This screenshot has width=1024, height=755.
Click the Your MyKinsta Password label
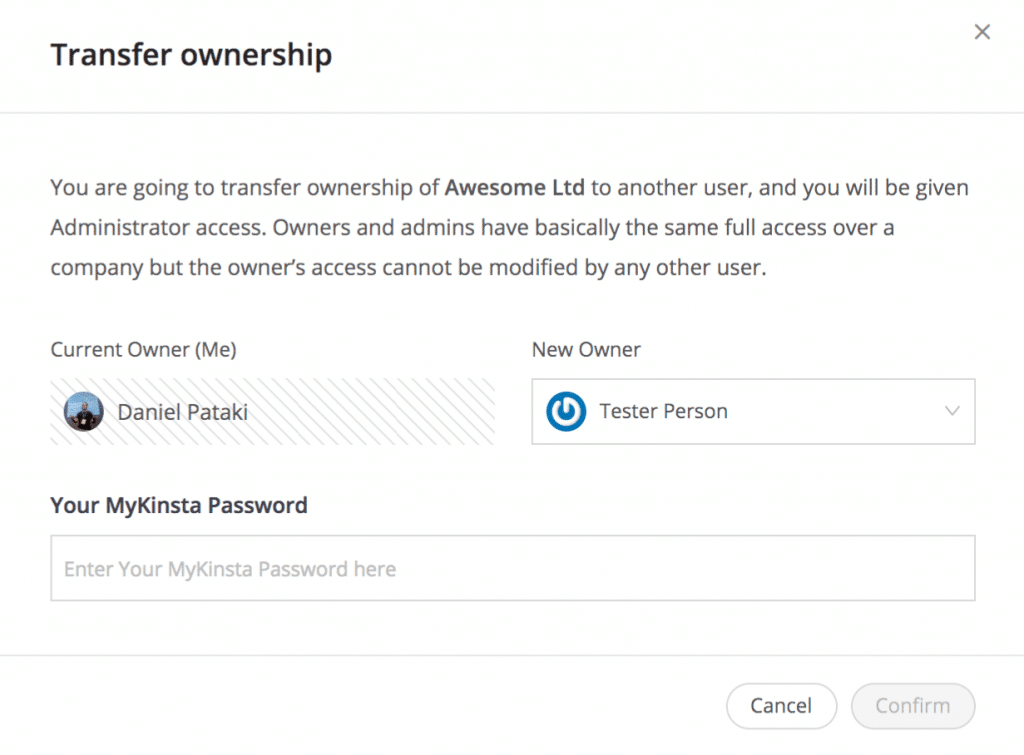179,506
